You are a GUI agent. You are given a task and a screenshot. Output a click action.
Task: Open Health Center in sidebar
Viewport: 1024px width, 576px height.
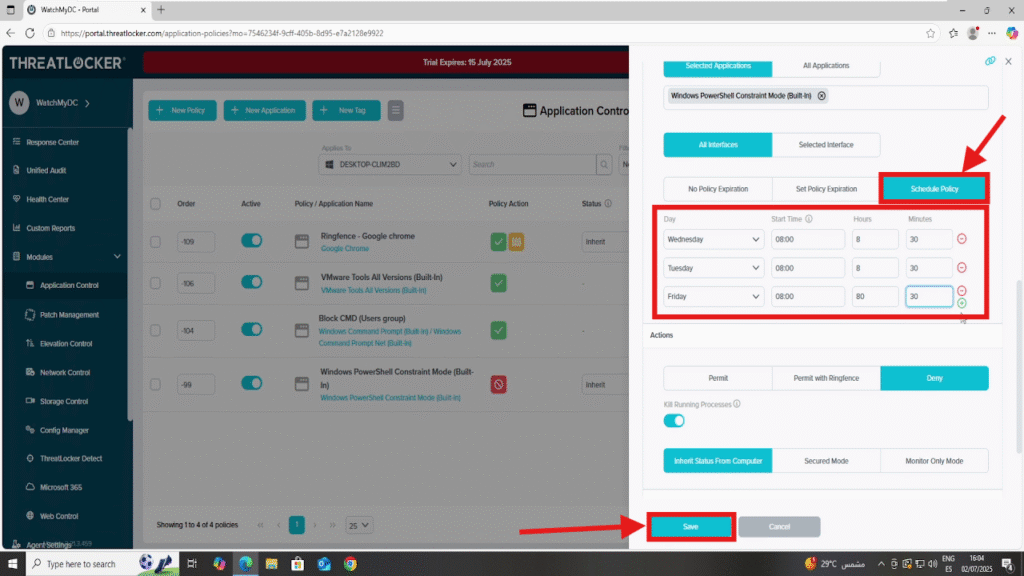click(47, 199)
